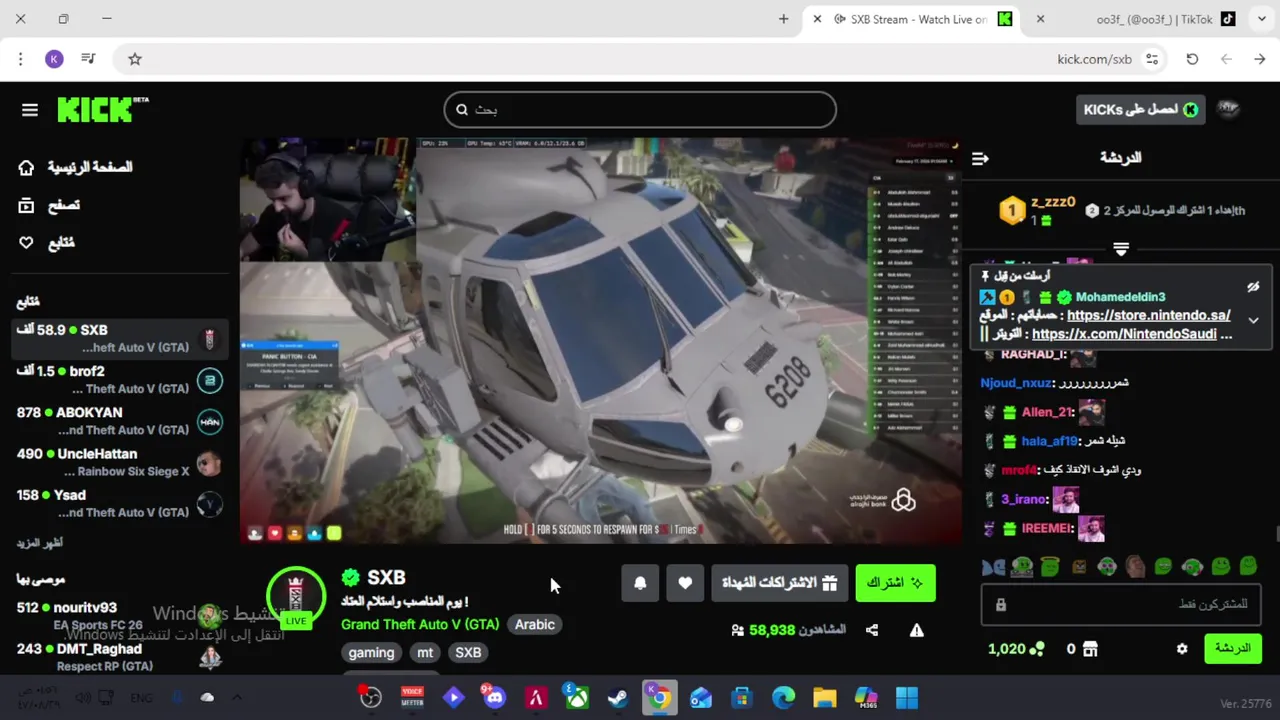Follow SXB with the heart button

(685, 583)
